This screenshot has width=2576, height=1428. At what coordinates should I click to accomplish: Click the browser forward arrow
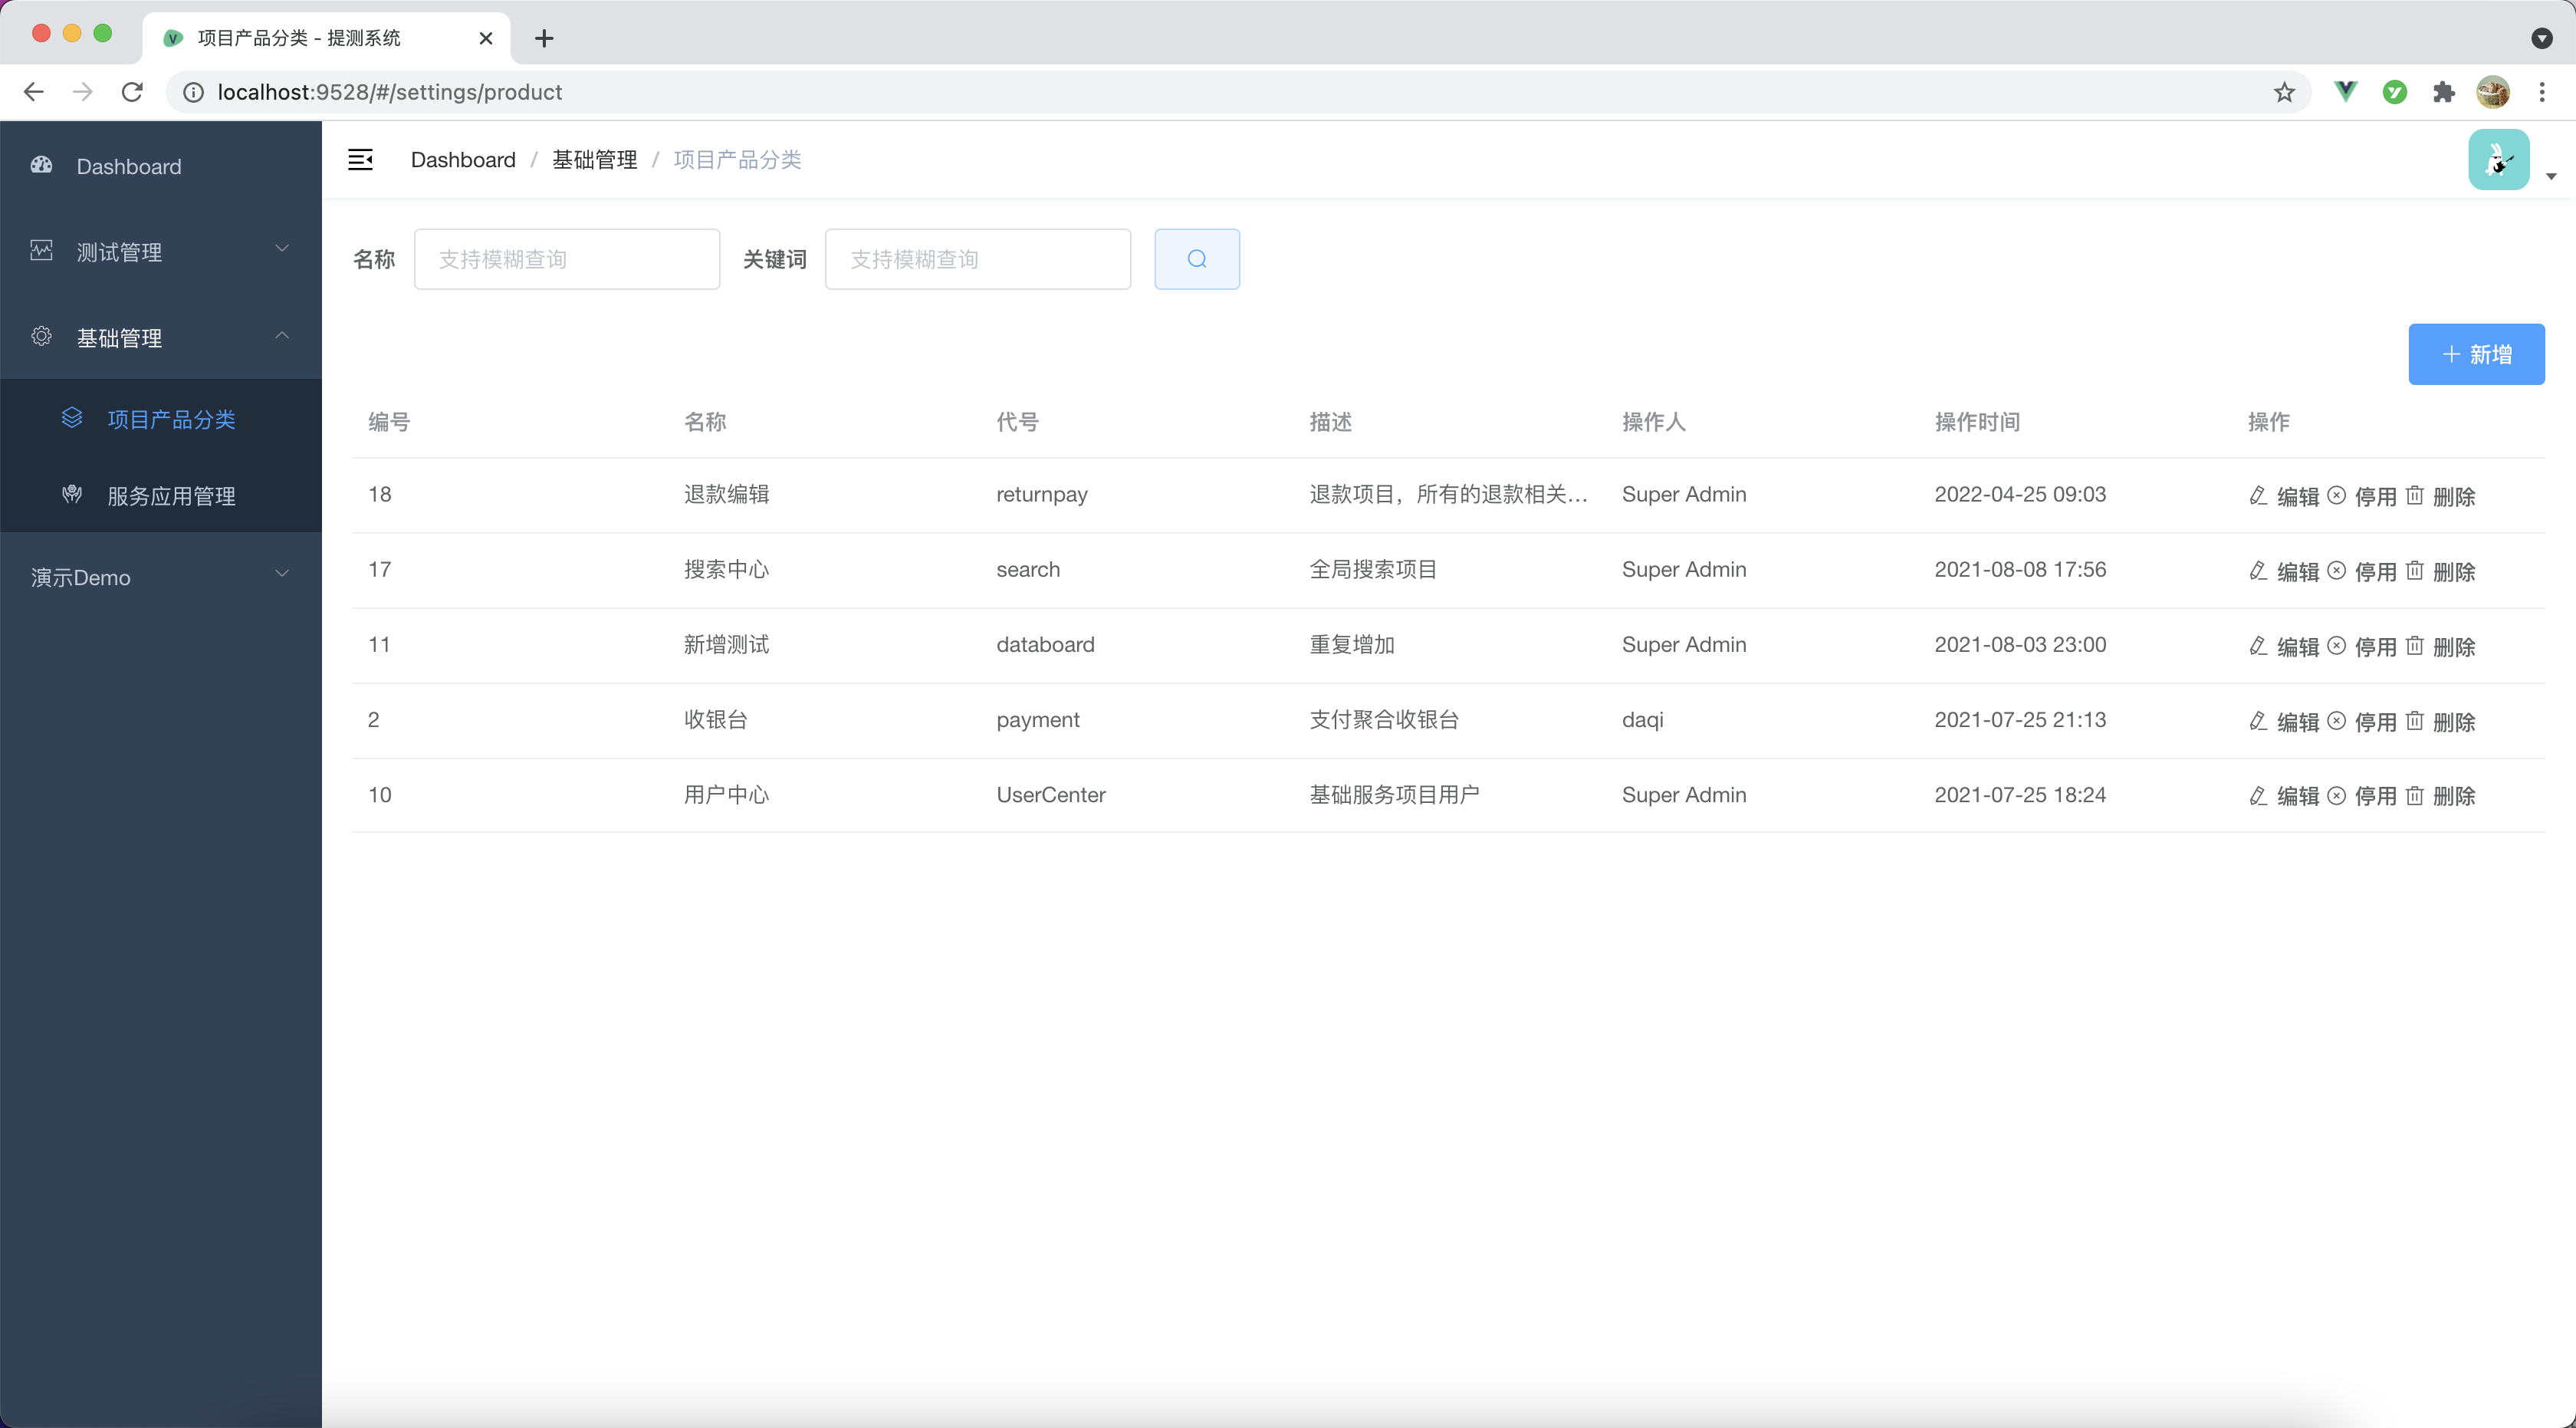point(83,92)
